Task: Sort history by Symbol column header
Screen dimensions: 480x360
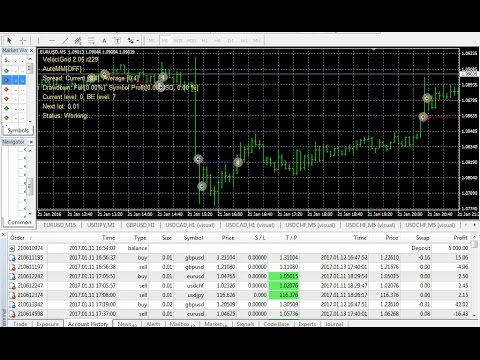Action: pyautogui.click(x=193, y=238)
